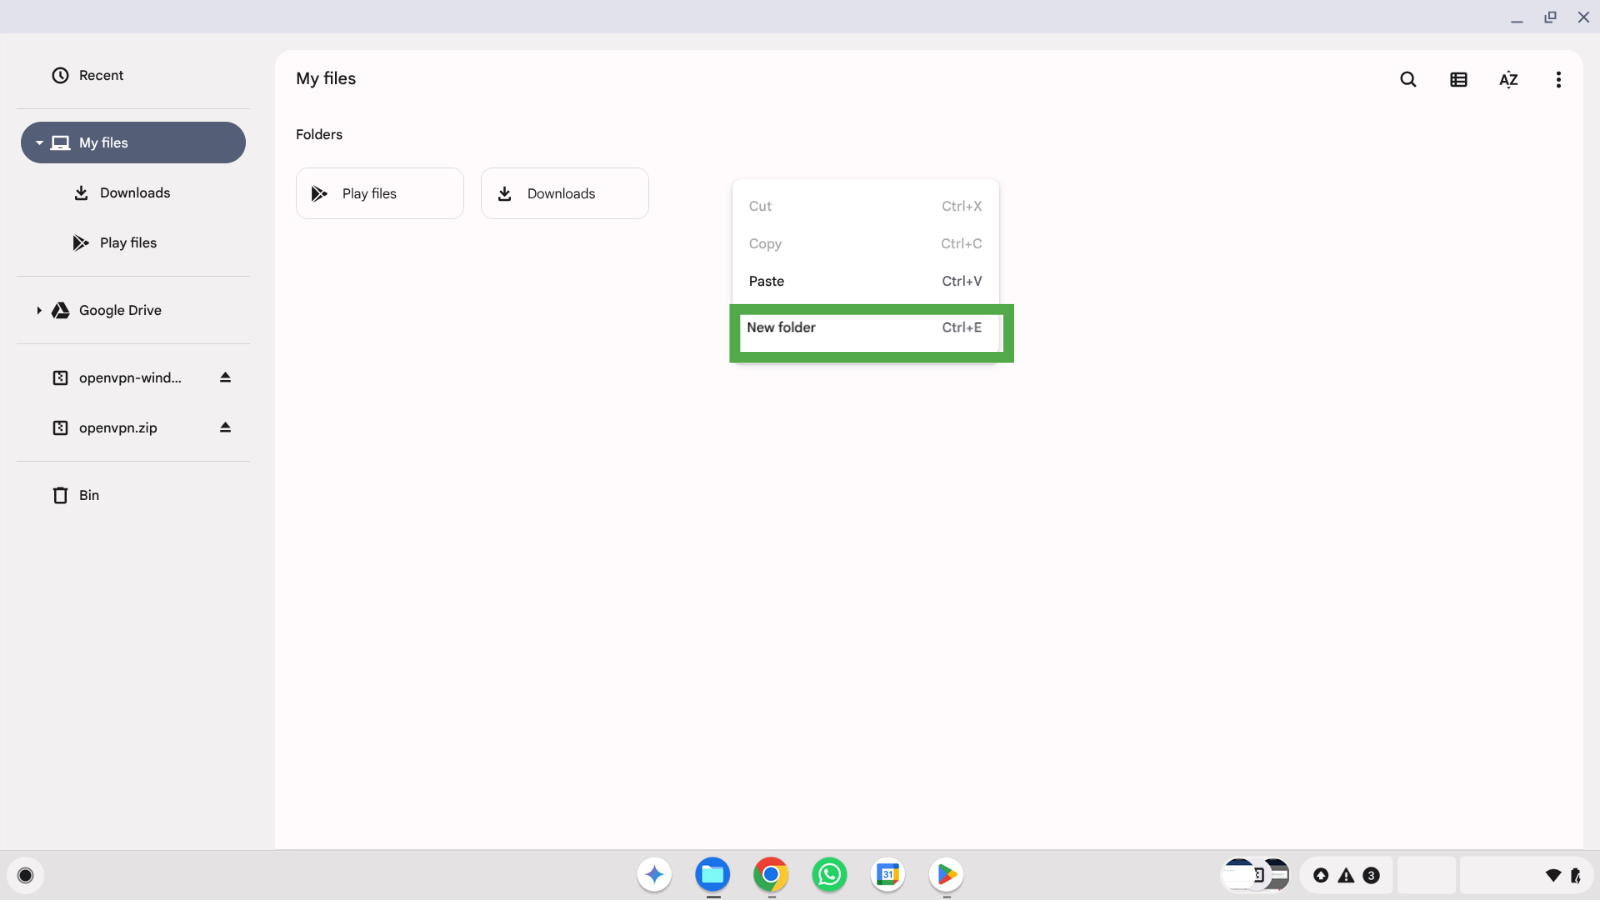Click the battery charging status icon
1600x900 pixels.
[1576, 876]
